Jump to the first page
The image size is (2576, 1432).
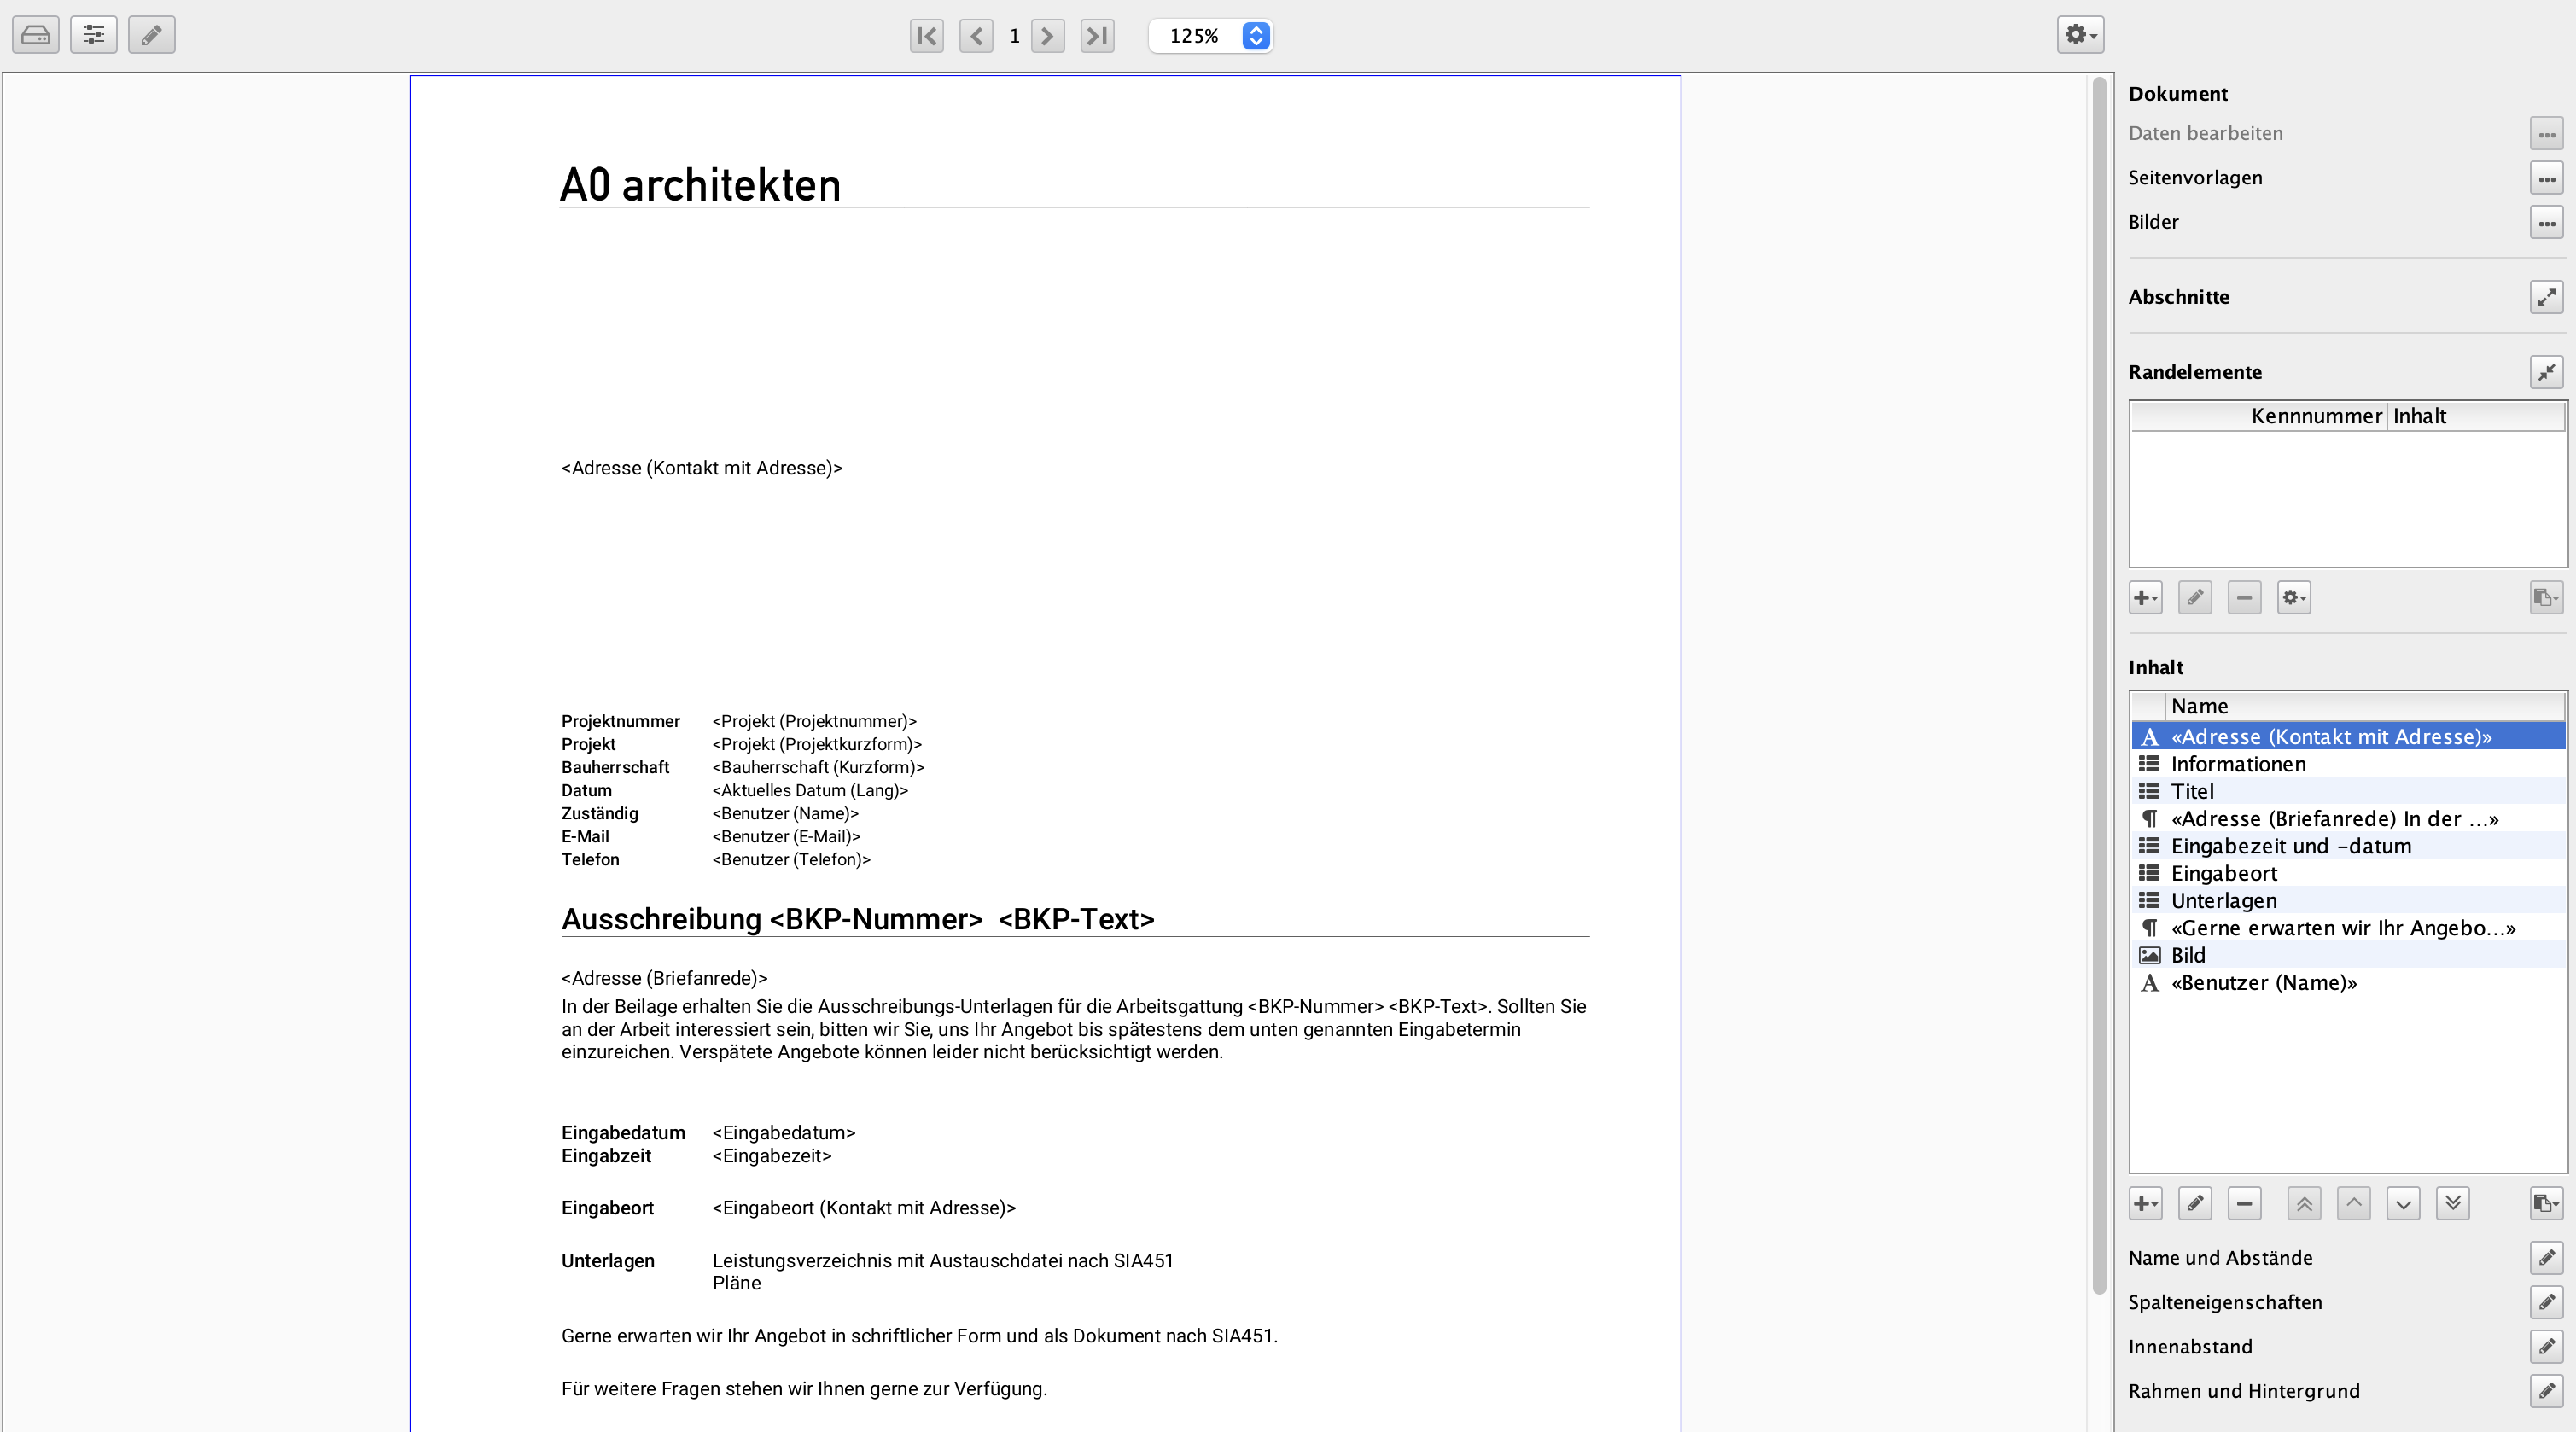[926, 36]
